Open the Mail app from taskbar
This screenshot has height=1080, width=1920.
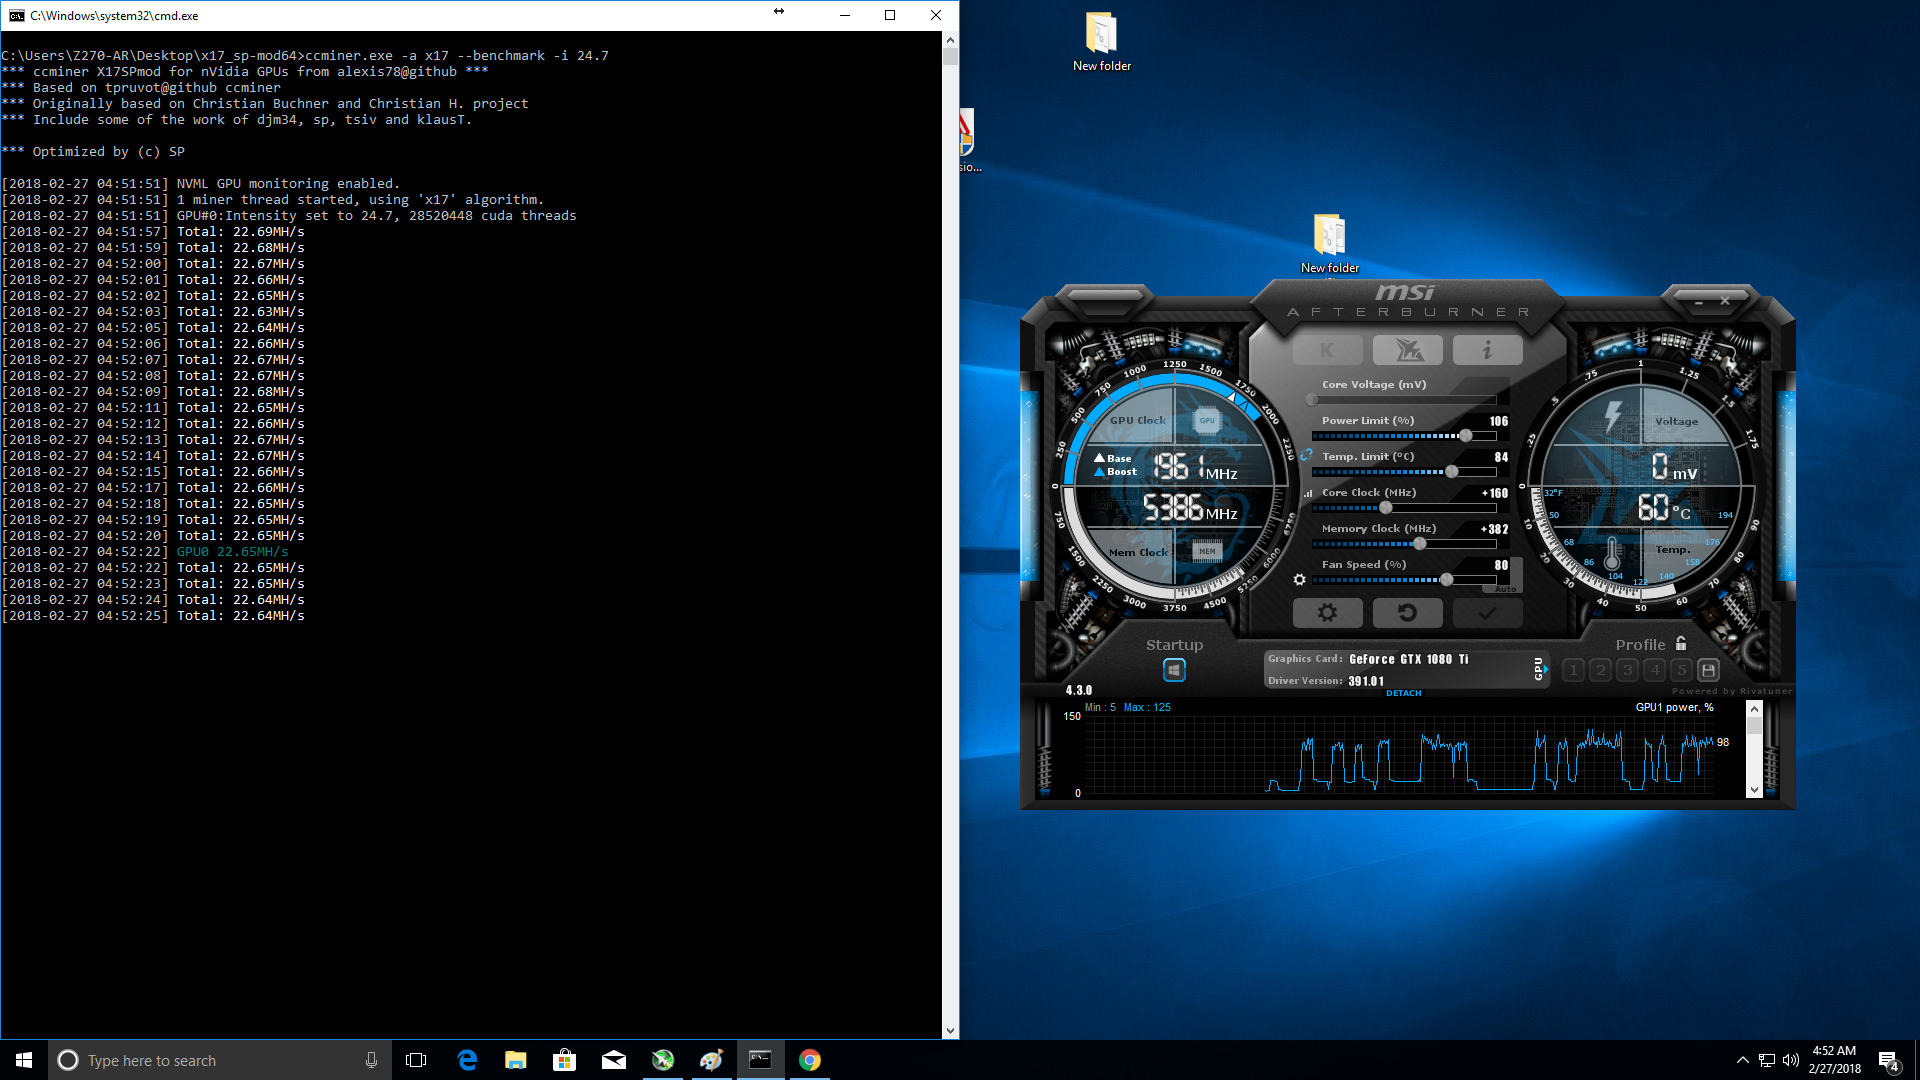[x=614, y=1060]
